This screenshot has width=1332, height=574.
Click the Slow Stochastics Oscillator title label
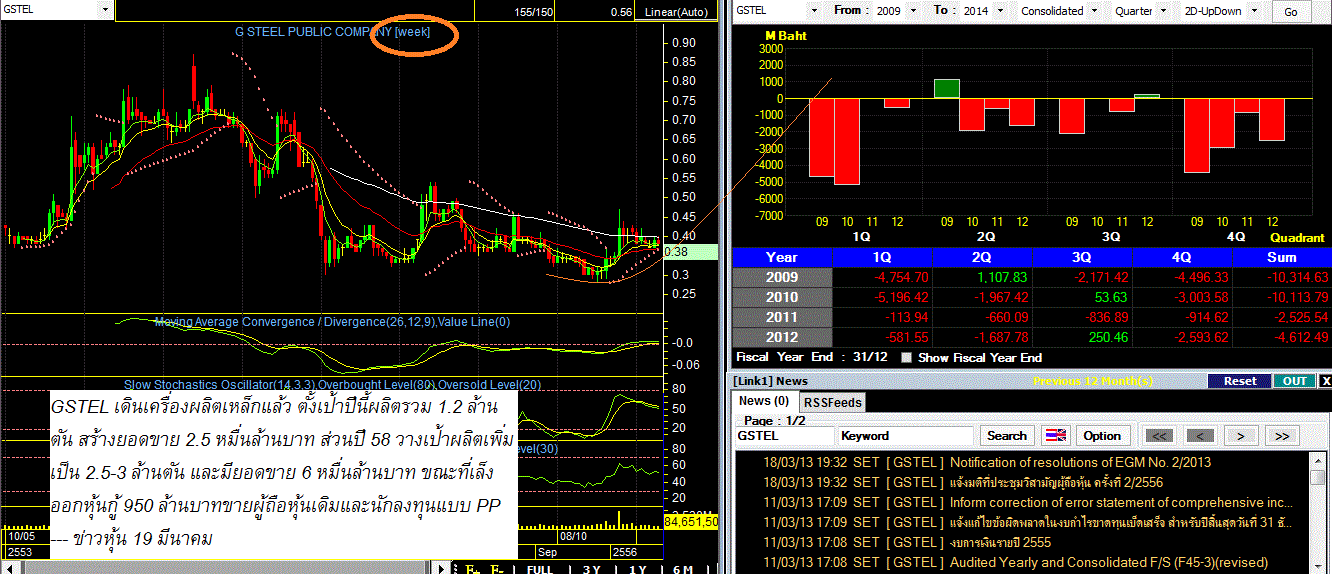(x=333, y=384)
